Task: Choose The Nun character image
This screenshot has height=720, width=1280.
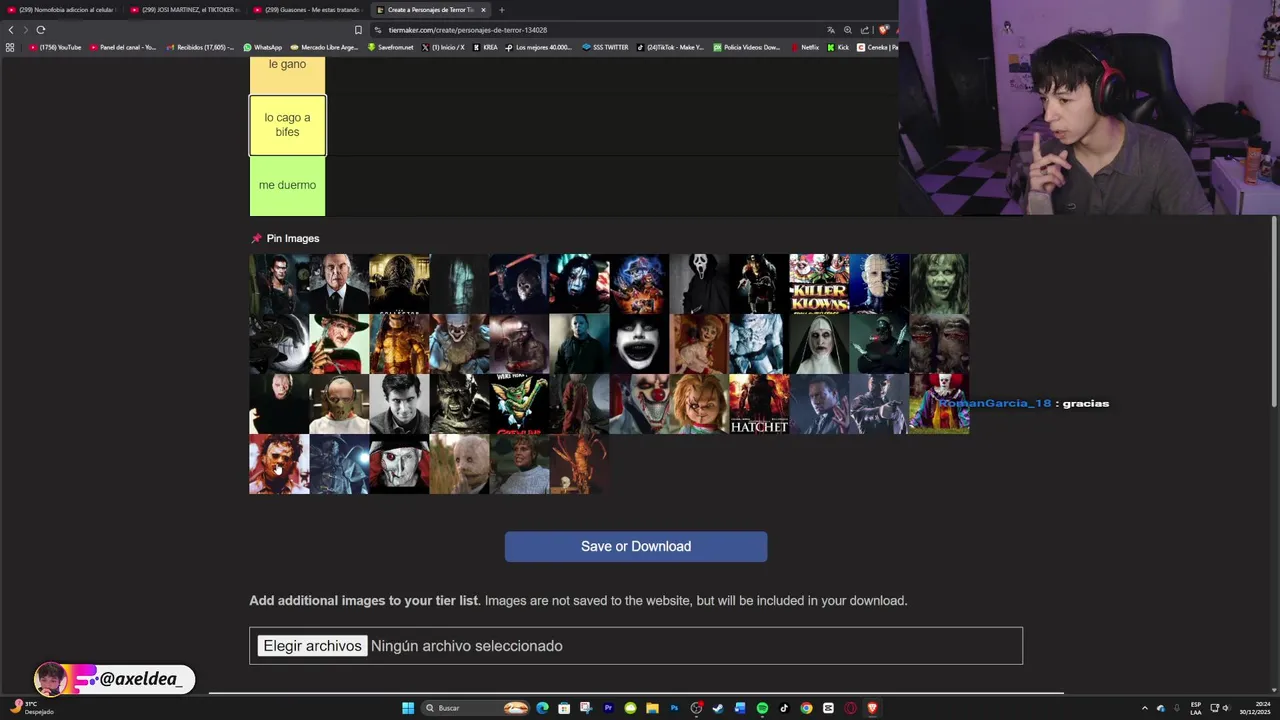Action: [819, 344]
